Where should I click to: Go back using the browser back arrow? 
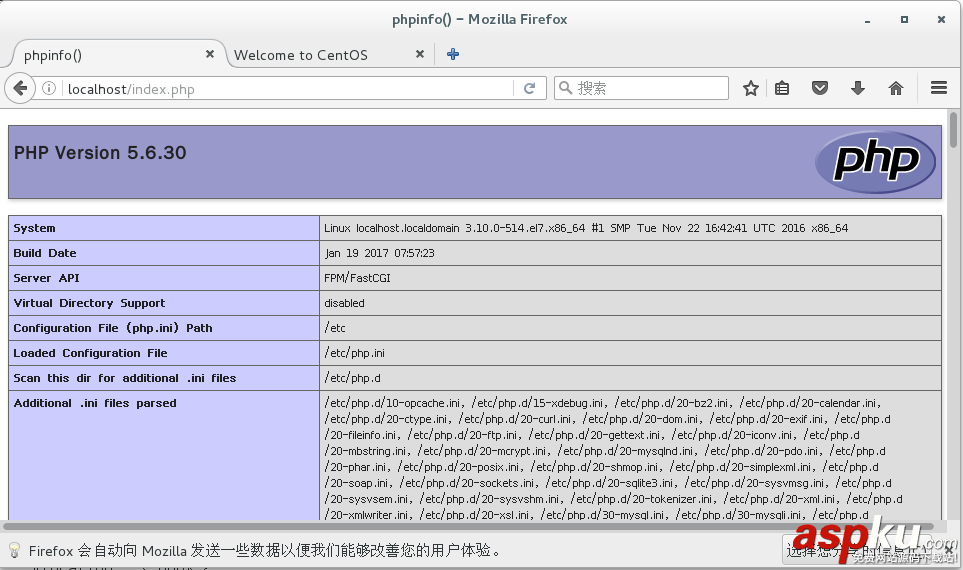pos(20,88)
